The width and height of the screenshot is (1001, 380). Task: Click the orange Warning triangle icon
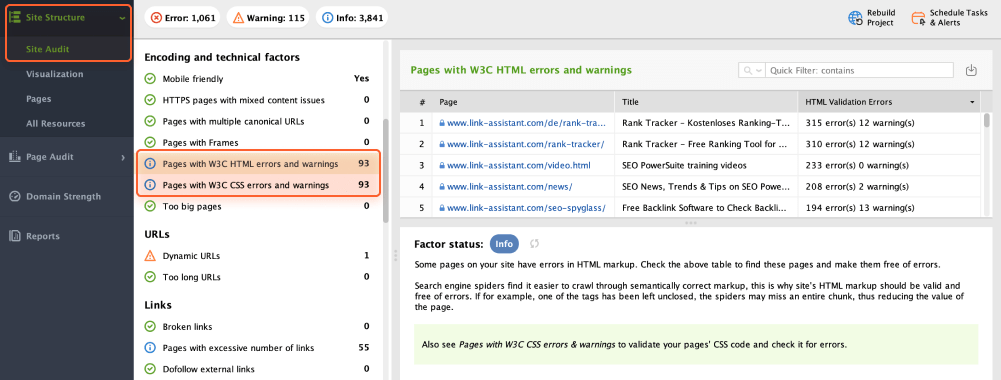(x=238, y=18)
